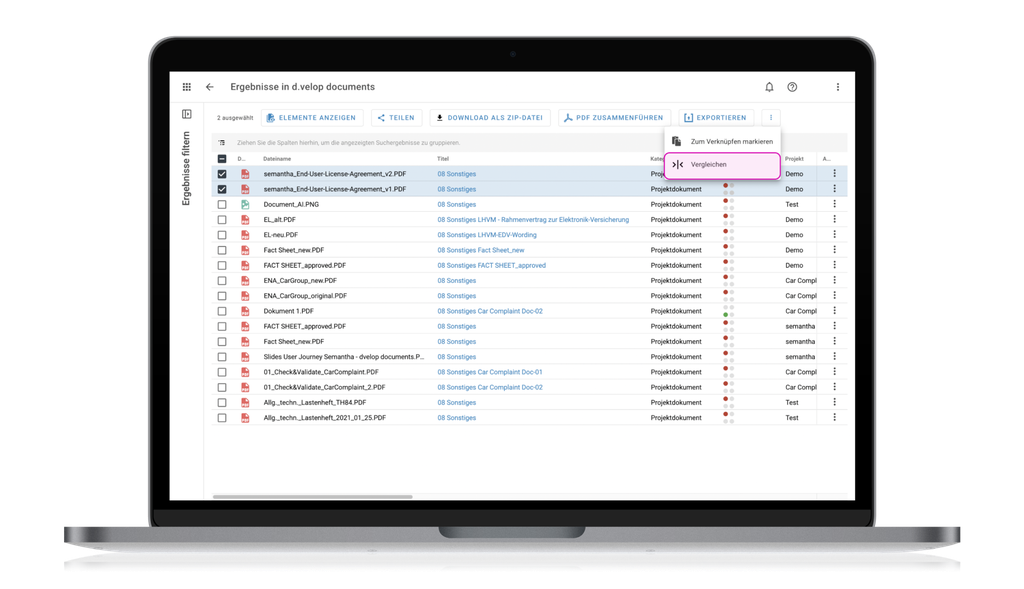Viewport: 1024px width, 589px height.
Task: Select Zum Verknüpfen markieren menu entry
Action: coord(722,141)
